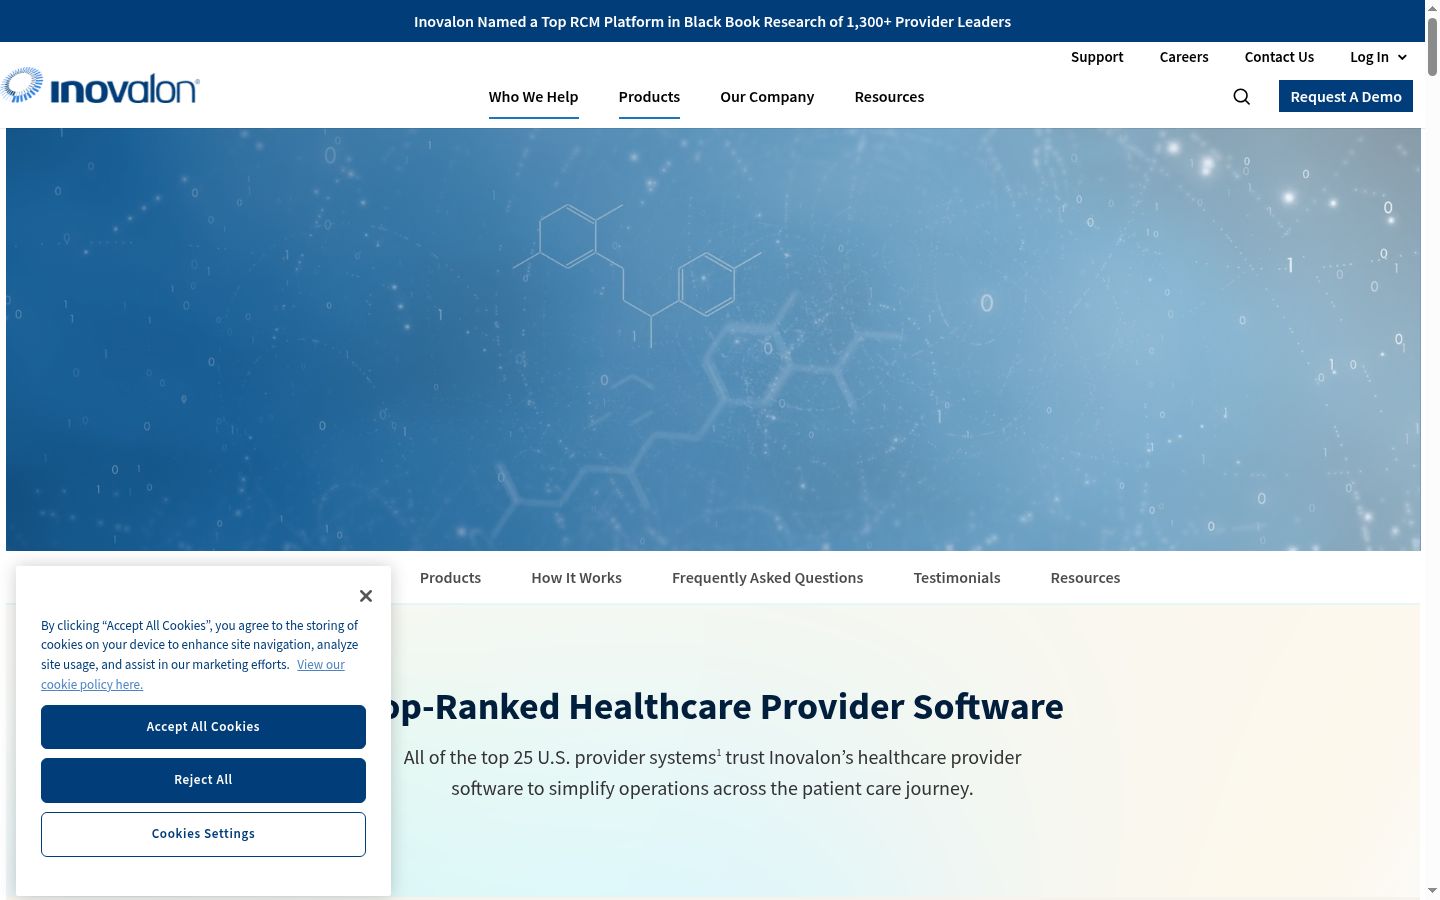
Task: Visit the Contact Us page
Action: click(1279, 57)
